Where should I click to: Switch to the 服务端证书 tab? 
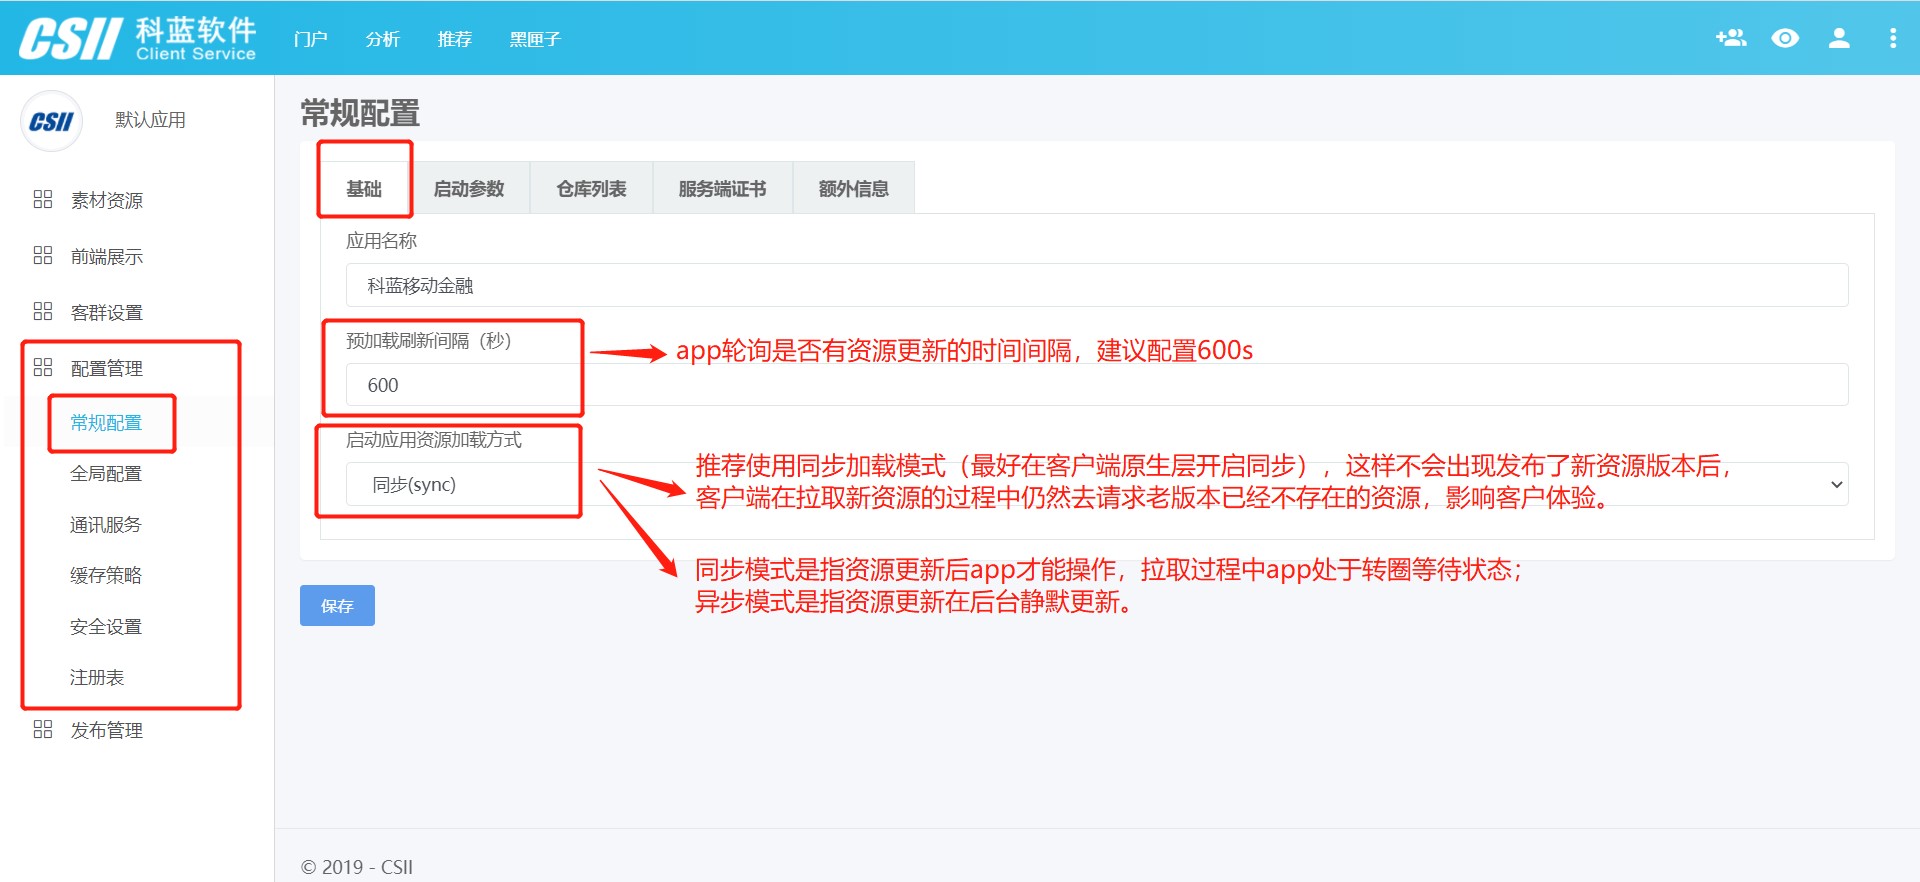click(722, 188)
